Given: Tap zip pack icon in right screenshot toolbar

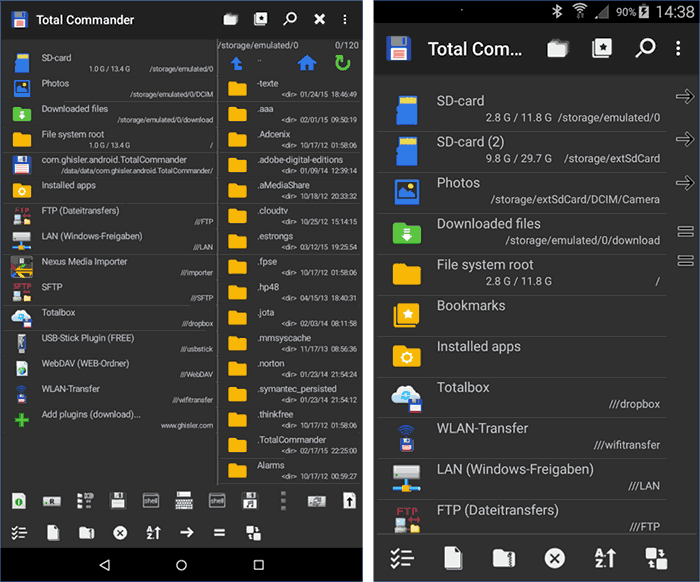Looking at the screenshot, I should click(x=504, y=558).
